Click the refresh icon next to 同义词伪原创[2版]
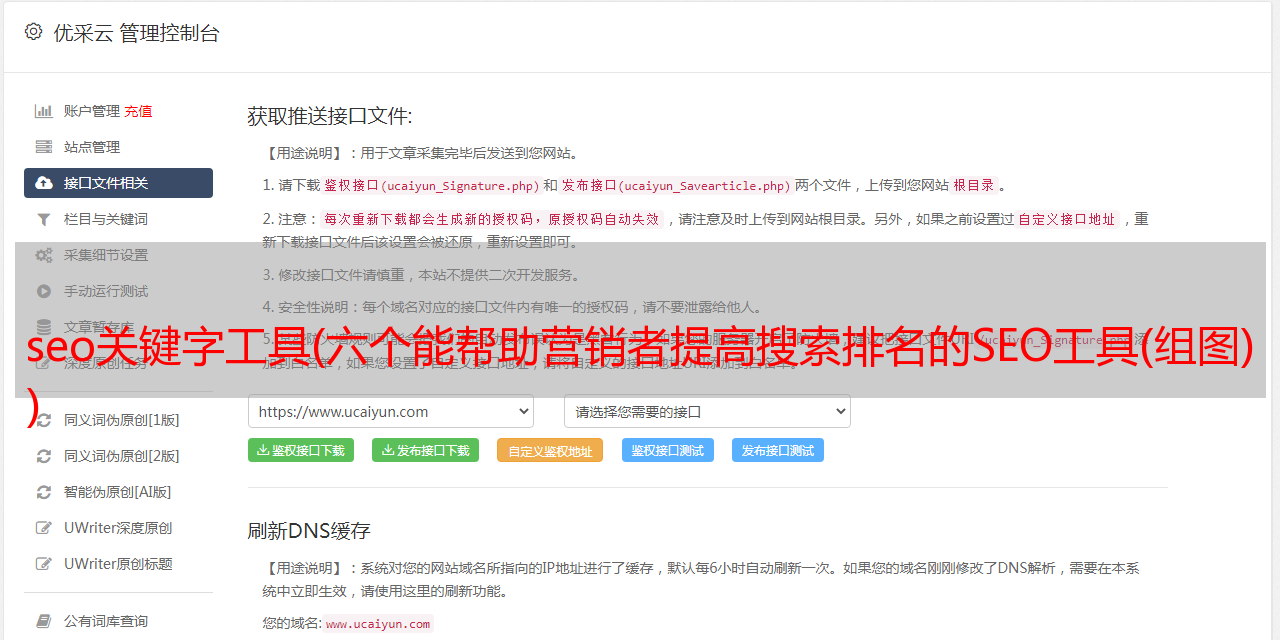 coord(44,456)
